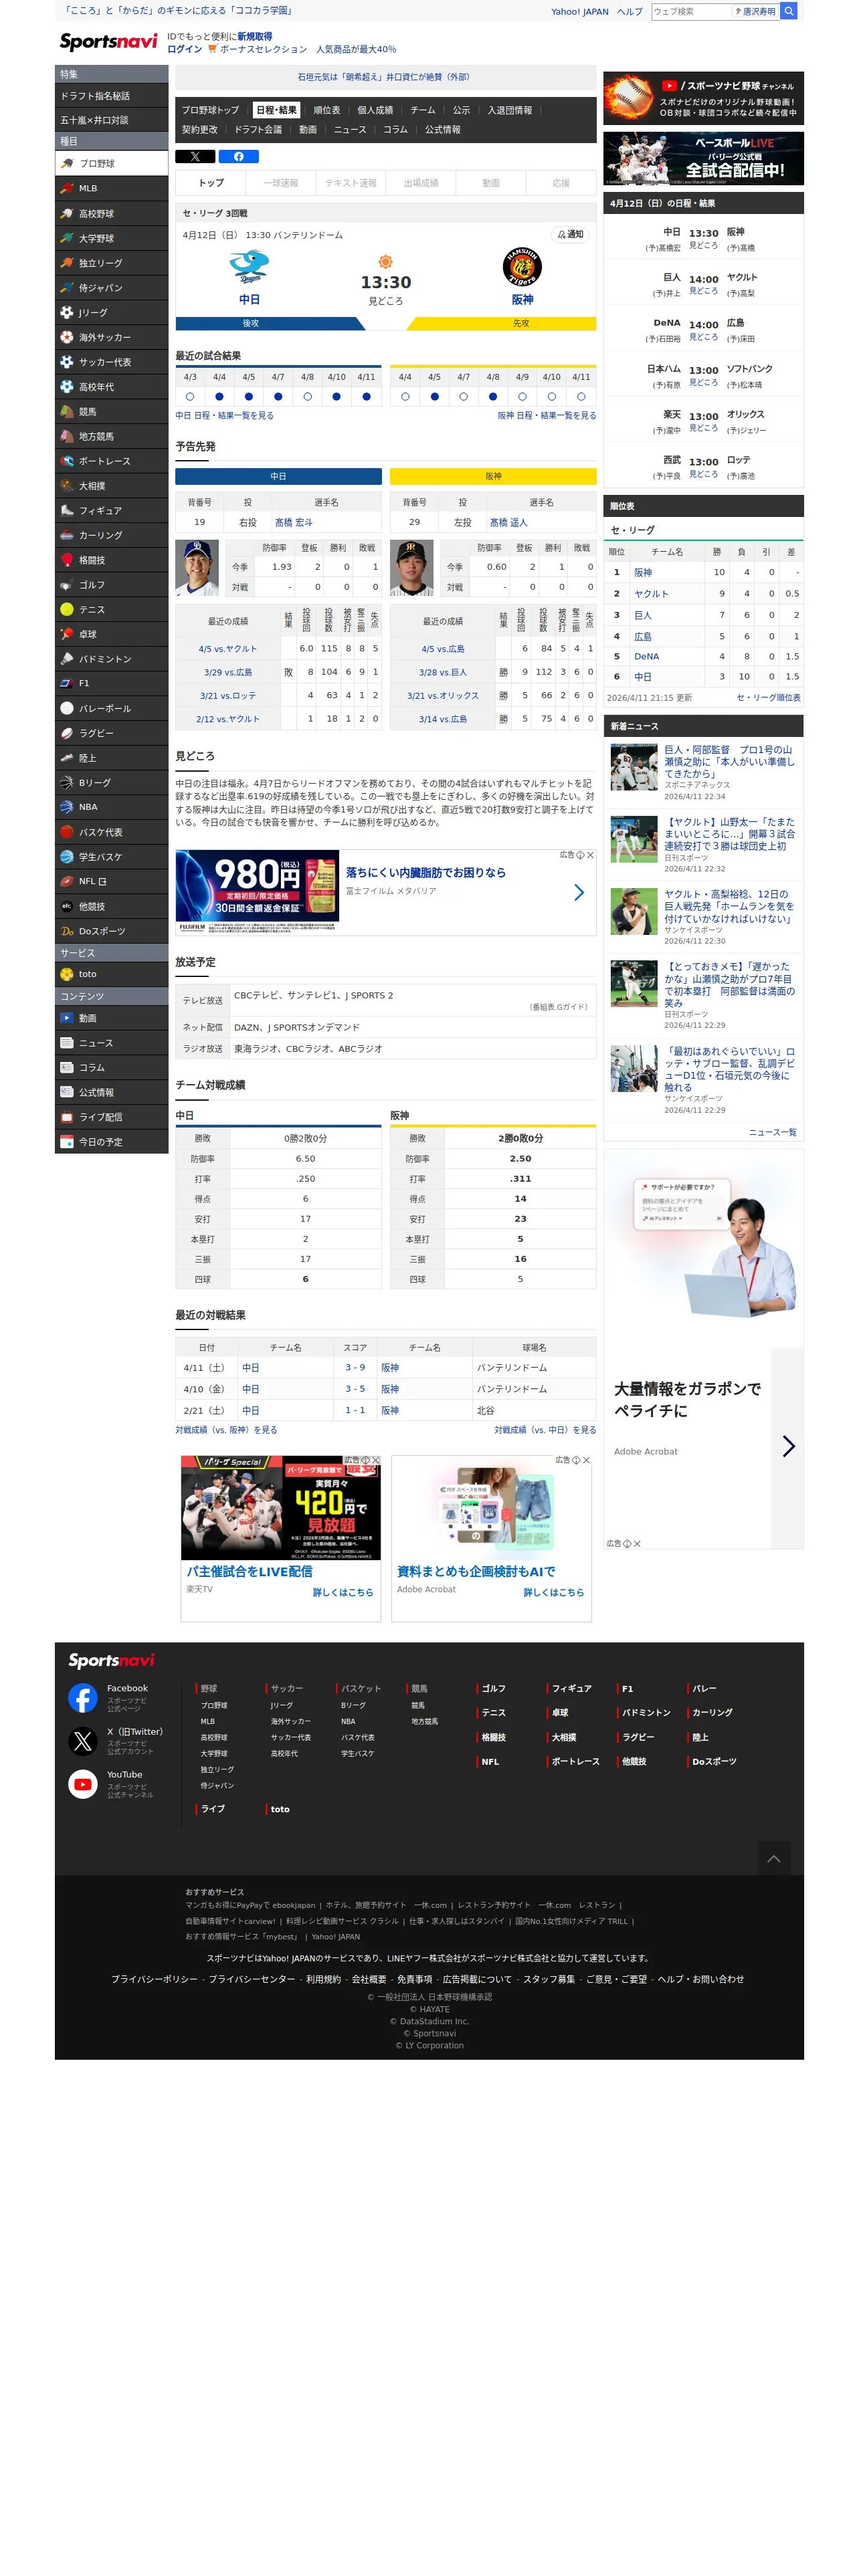This screenshot has width=859, height=2576.
Task: Open pitcher 髙橋 宏斗 profile link
Action: point(293,522)
